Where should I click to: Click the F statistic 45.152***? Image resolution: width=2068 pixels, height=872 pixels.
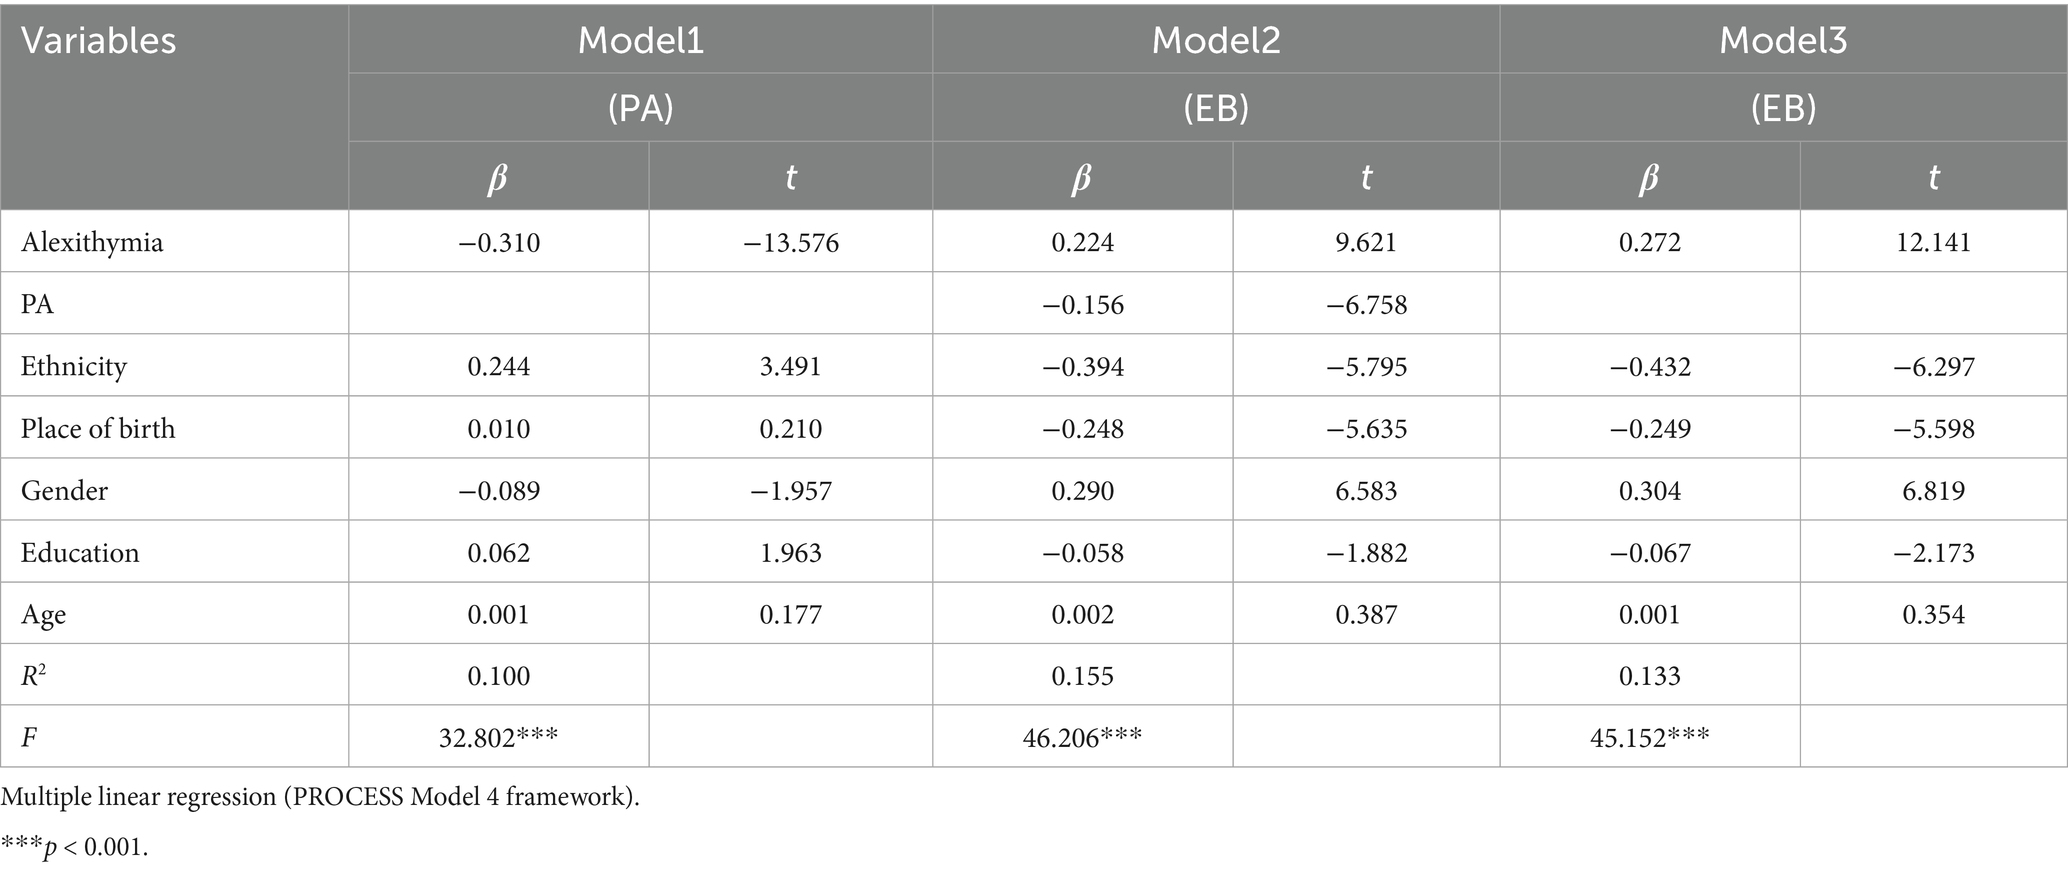1649,738
